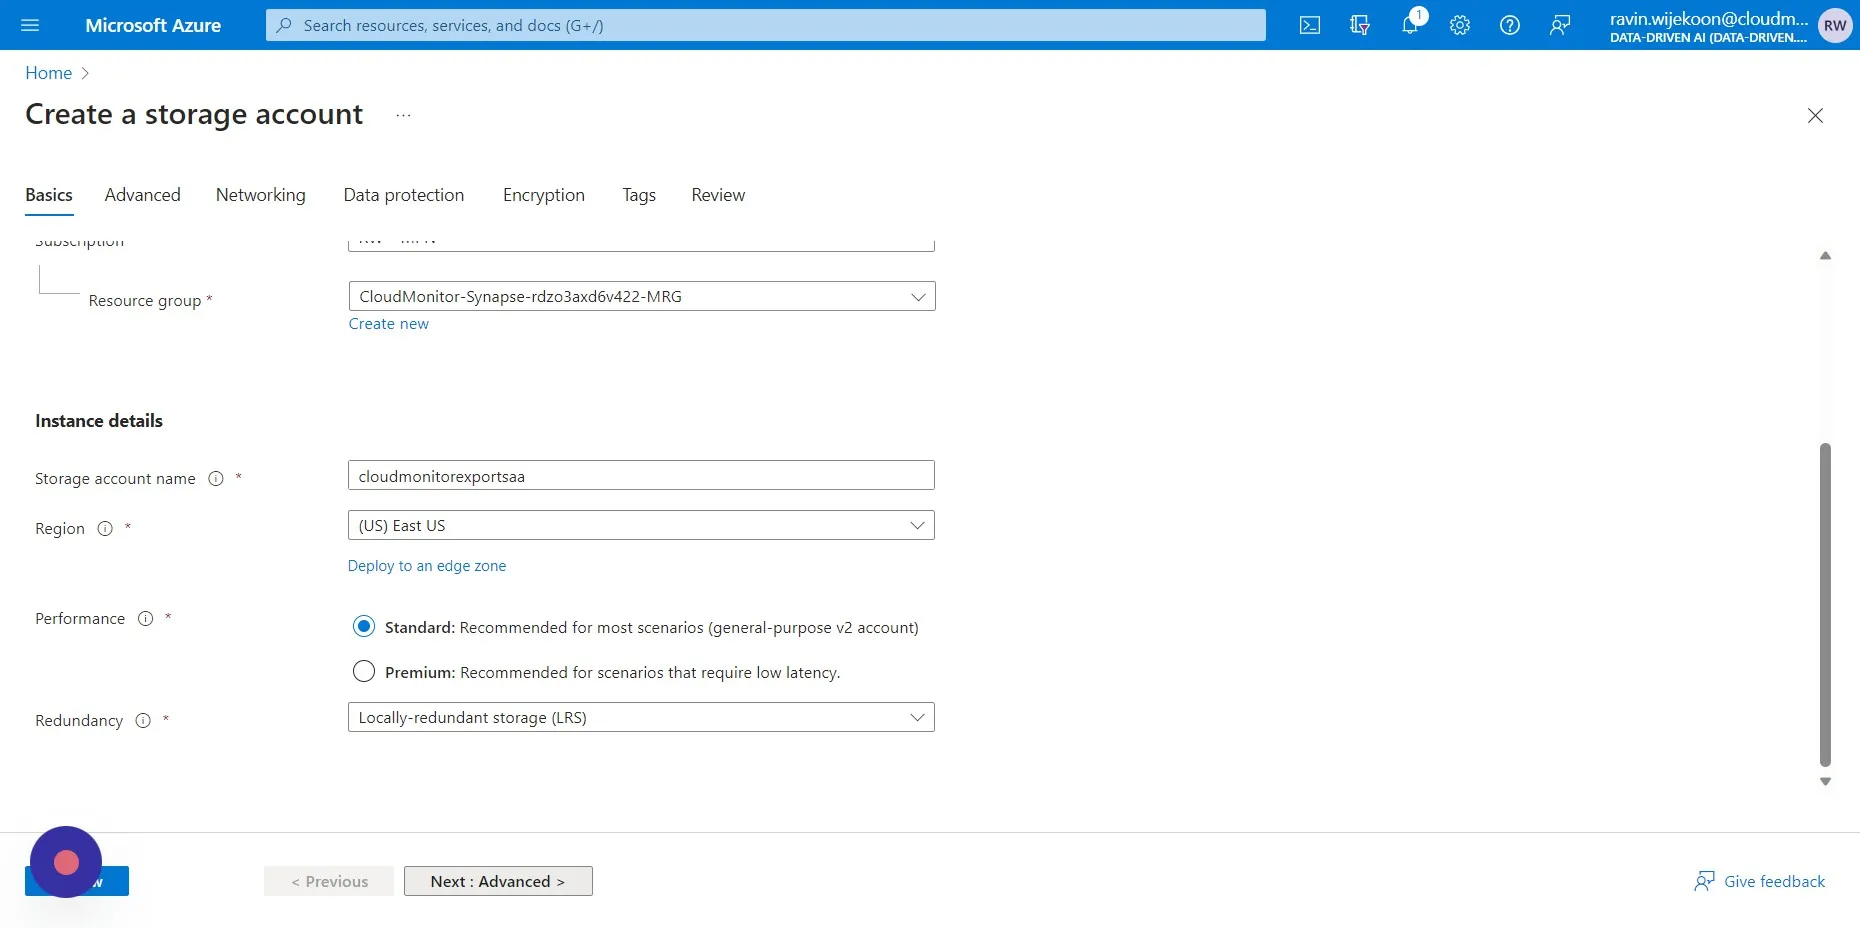Open Cloud Shell from the top bar
Screen dimensions: 1860x928
1310,25
